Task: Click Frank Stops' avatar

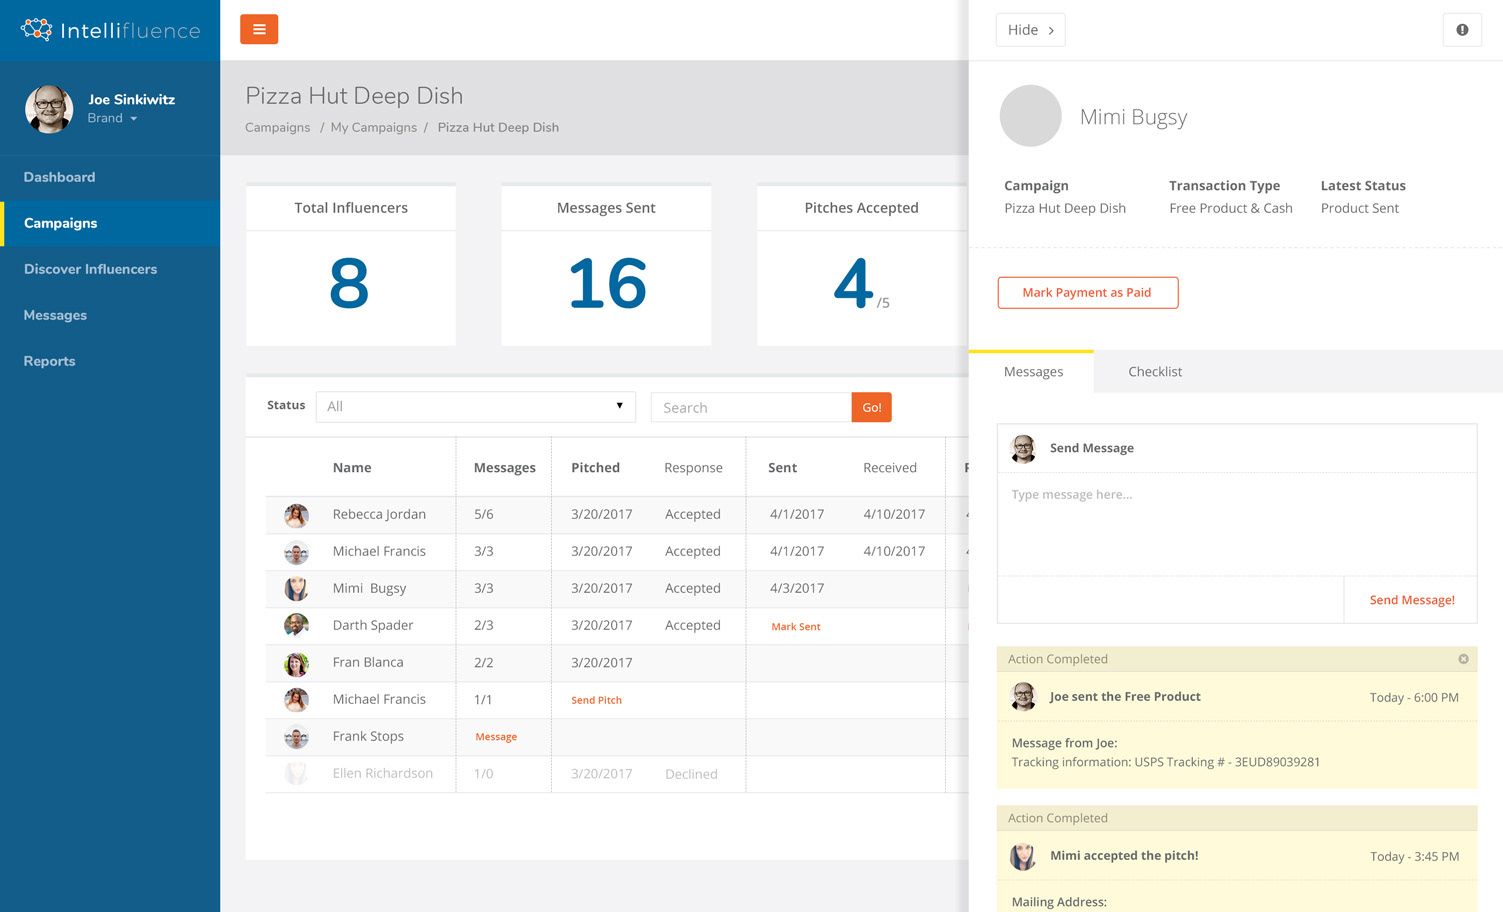Action: [x=296, y=737]
